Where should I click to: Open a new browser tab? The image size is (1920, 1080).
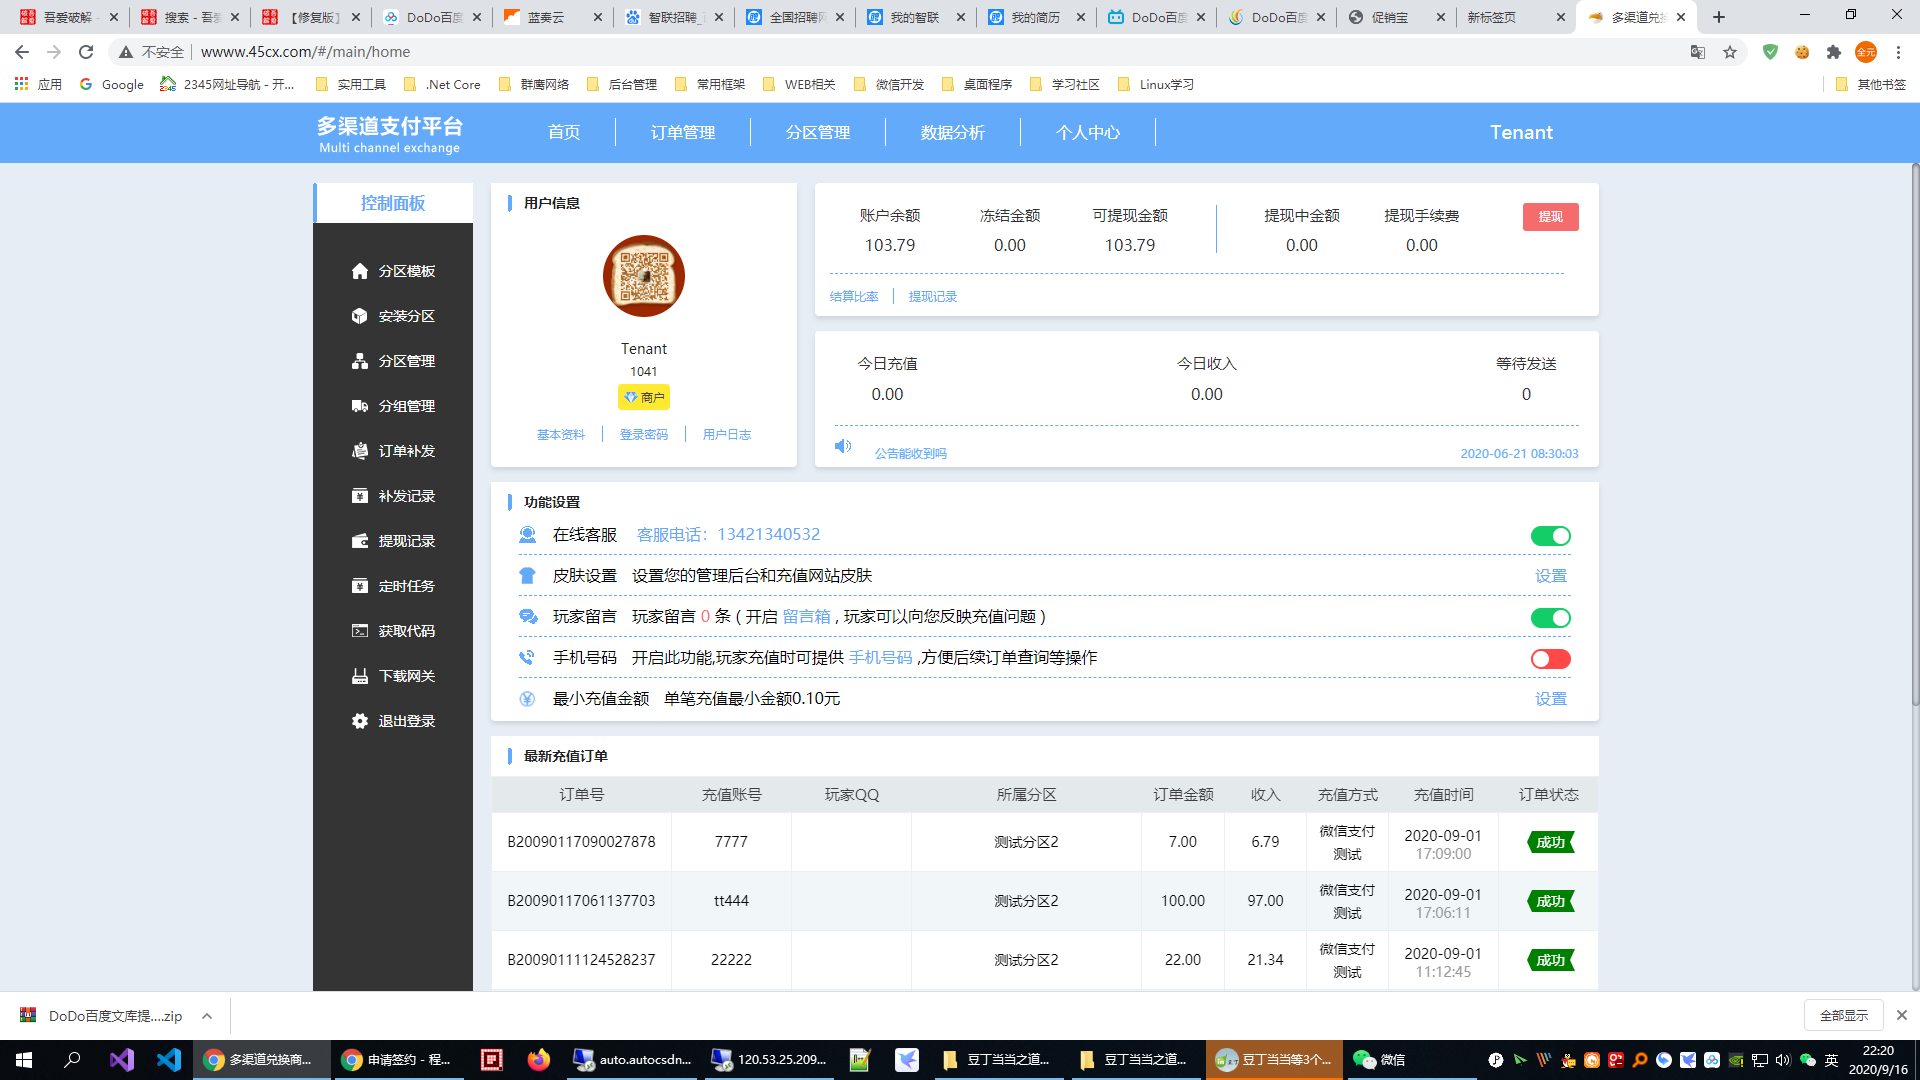pyautogui.click(x=1719, y=17)
